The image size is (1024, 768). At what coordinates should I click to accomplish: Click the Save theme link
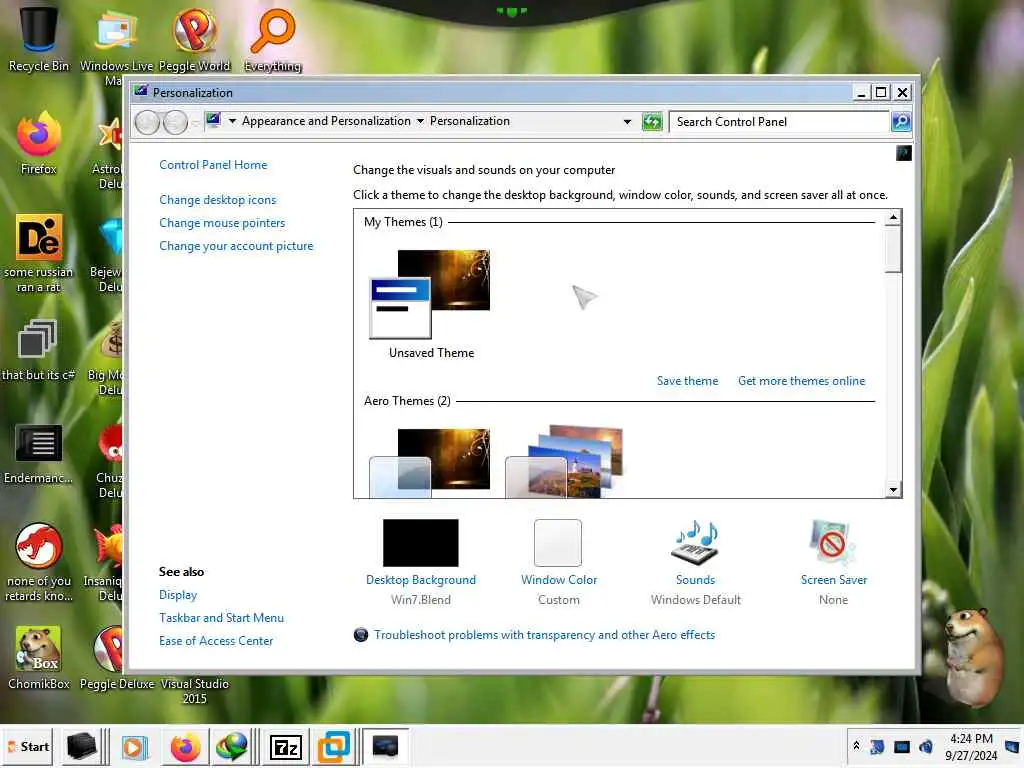click(687, 381)
